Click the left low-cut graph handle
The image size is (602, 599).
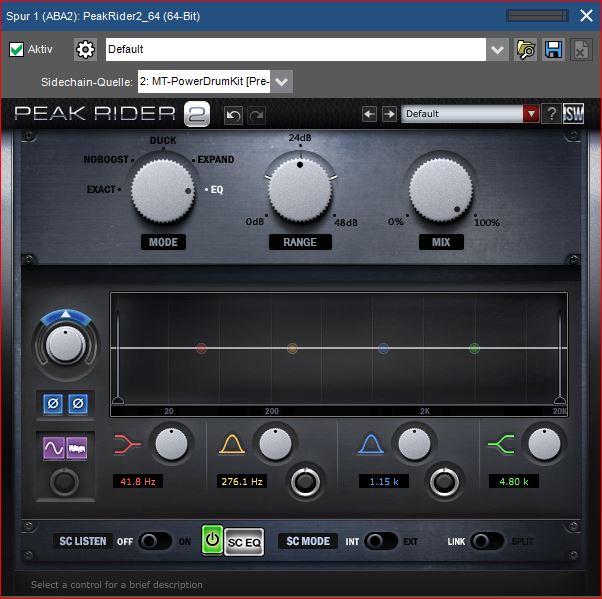118,400
